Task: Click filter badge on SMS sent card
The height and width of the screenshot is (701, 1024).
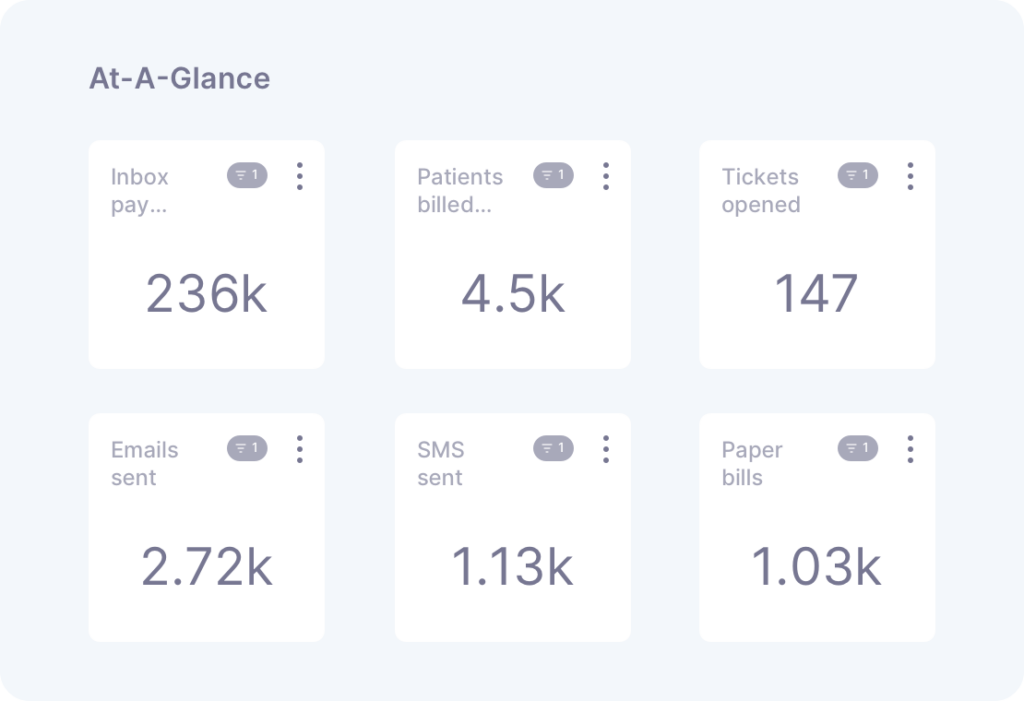Action: (553, 448)
